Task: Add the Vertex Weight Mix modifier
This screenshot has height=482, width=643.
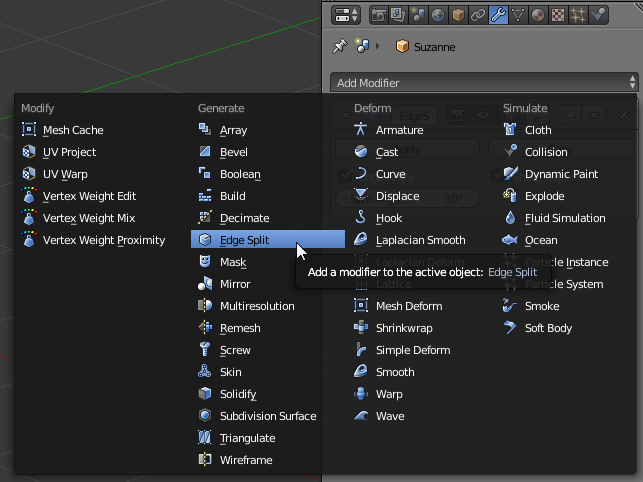Action: pyautogui.click(x=100, y=218)
